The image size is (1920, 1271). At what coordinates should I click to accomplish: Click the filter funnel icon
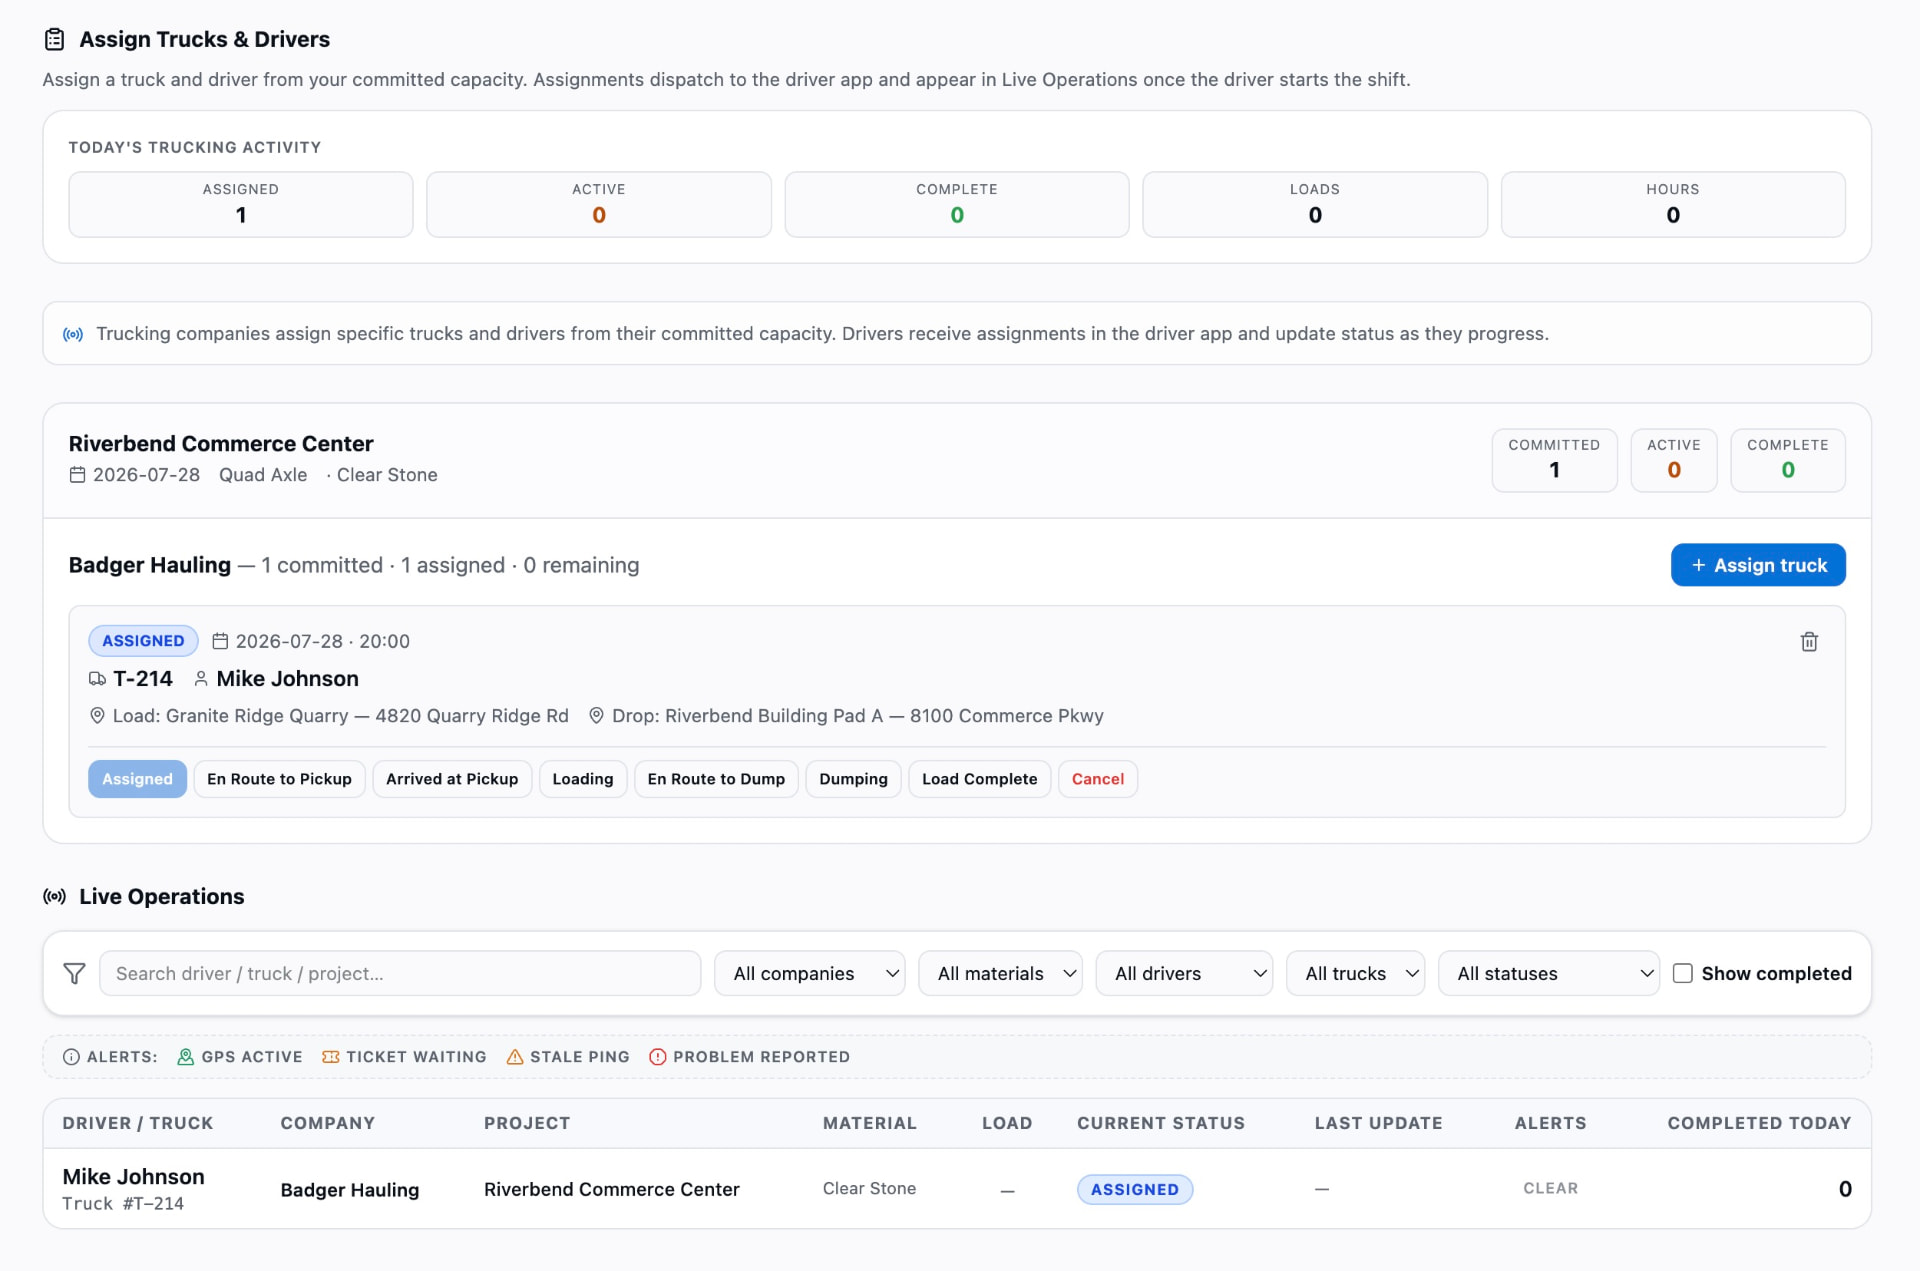point(74,974)
